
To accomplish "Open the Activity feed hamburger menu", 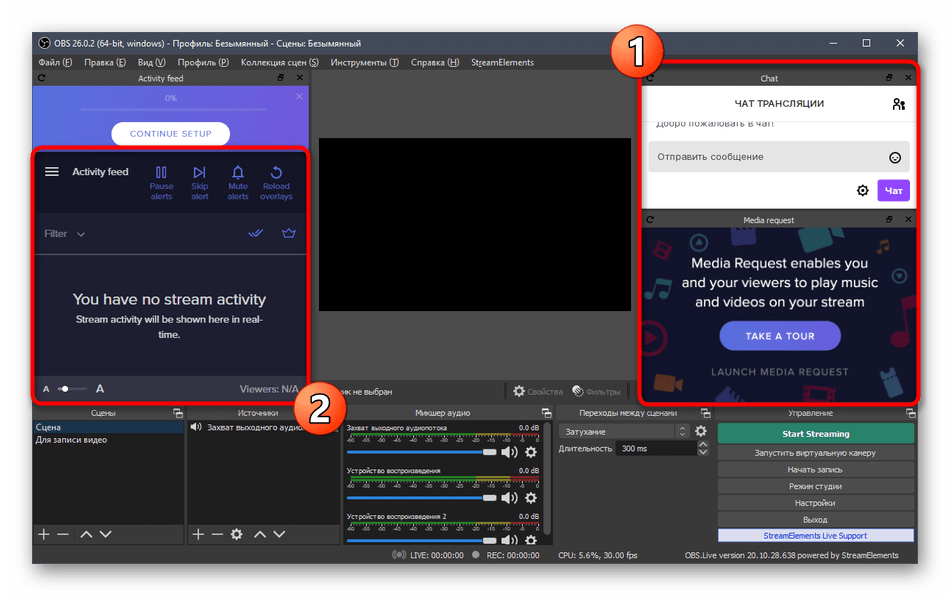I will point(52,172).
